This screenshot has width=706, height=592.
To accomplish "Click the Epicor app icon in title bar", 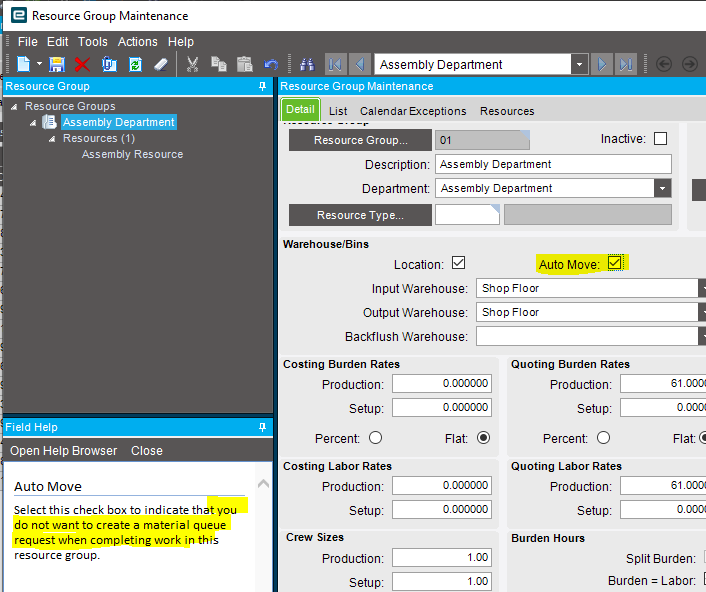I will coord(19,15).
